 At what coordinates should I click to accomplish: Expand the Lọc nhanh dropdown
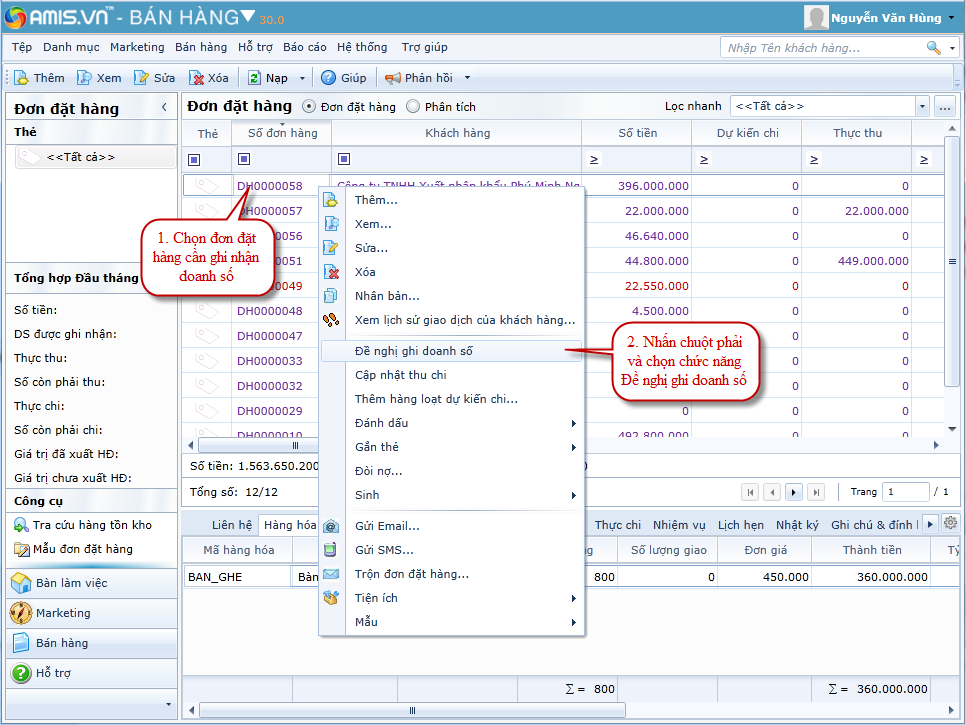(921, 106)
